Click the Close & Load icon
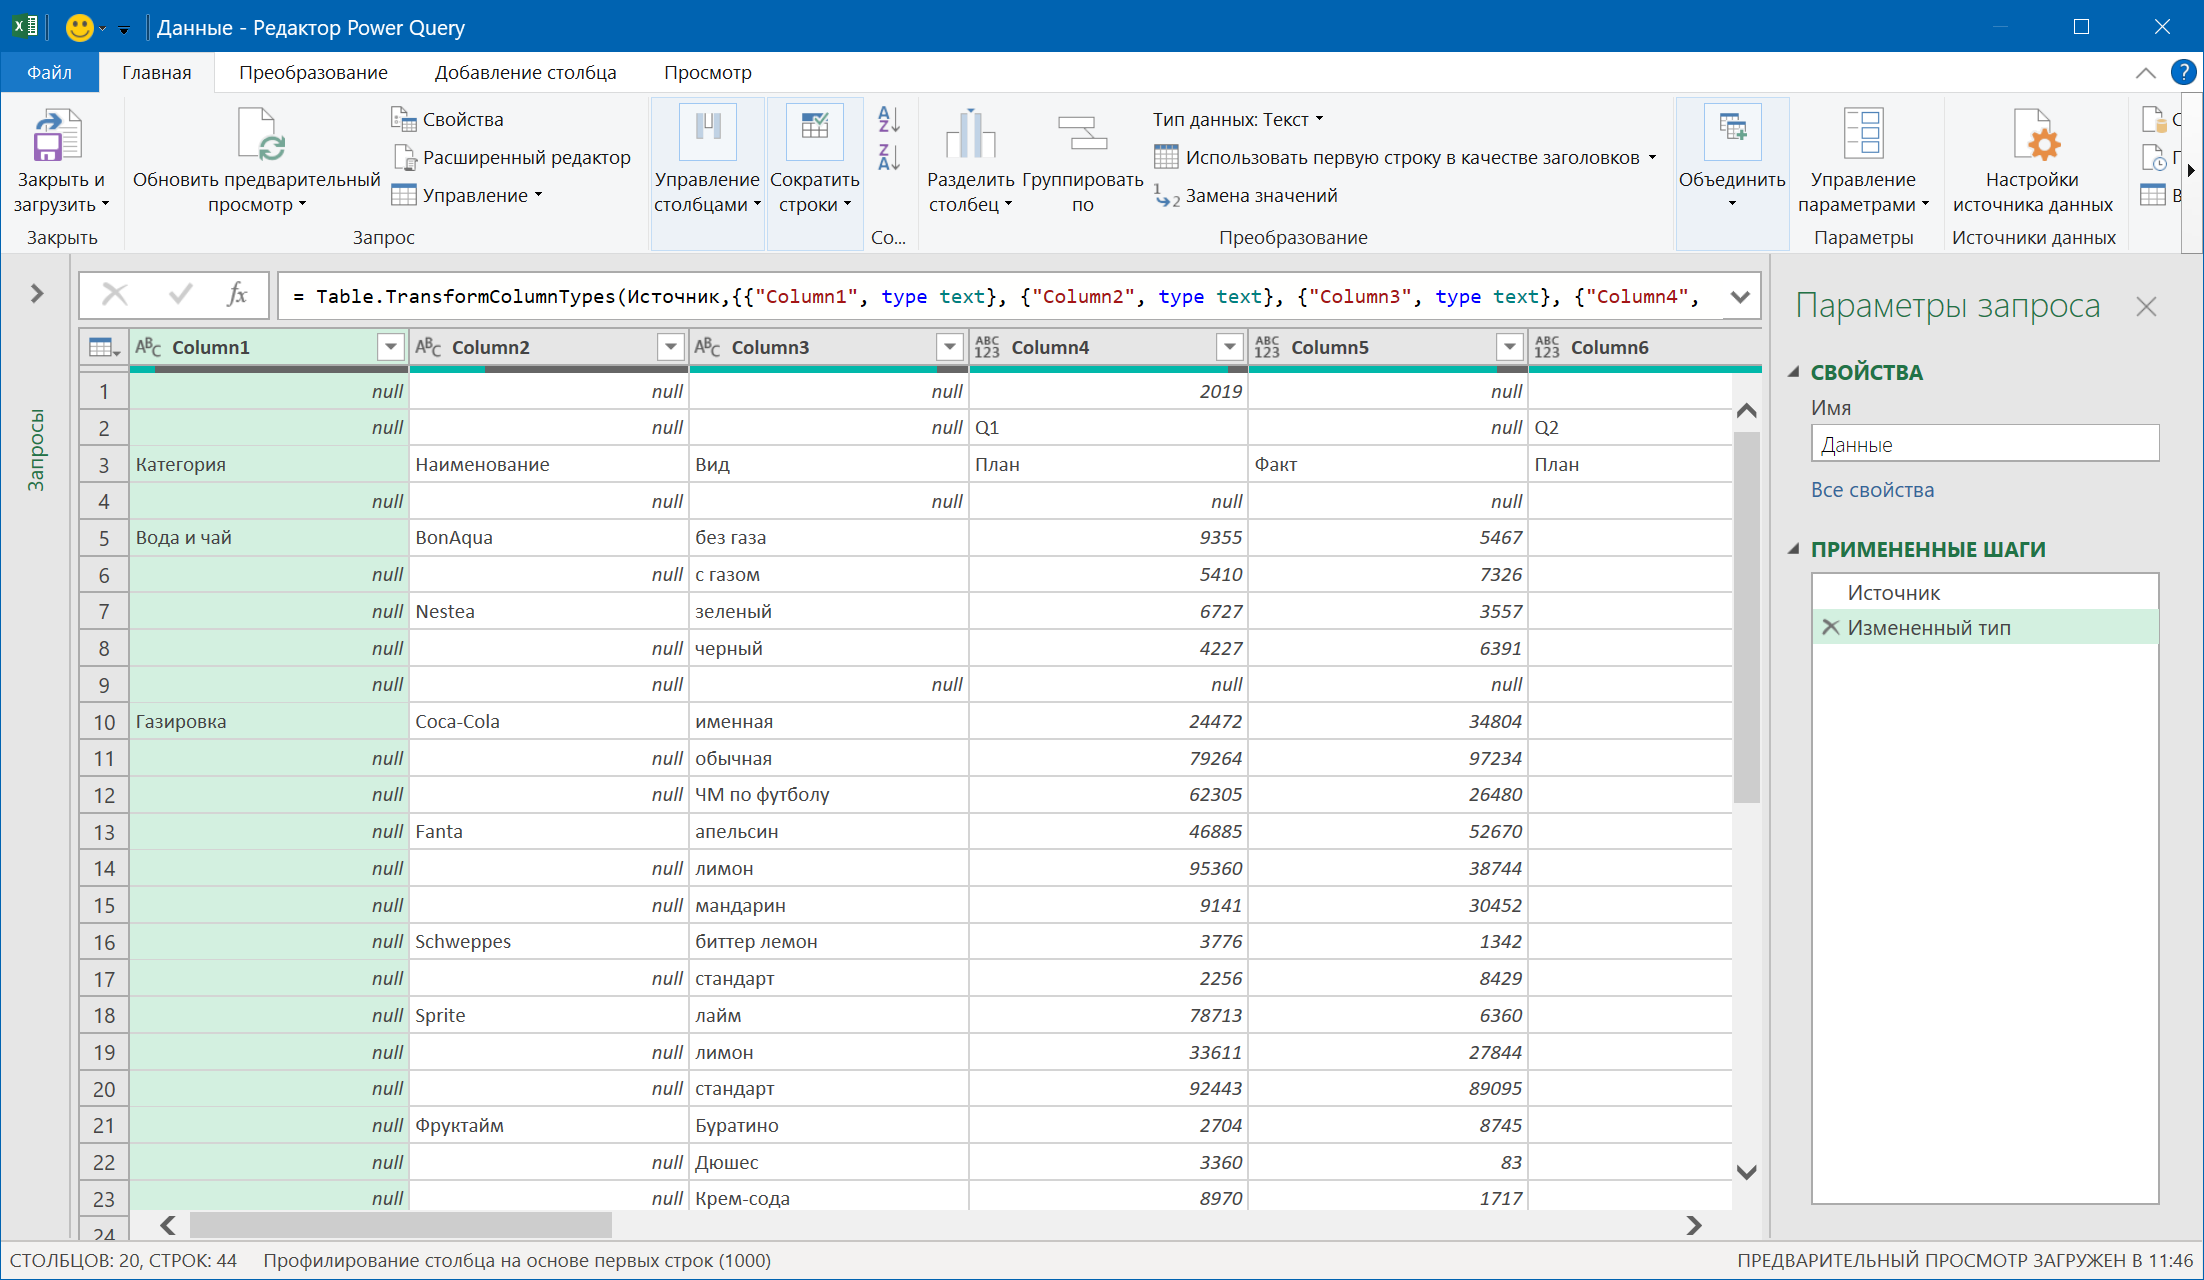 click(x=57, y=135)
